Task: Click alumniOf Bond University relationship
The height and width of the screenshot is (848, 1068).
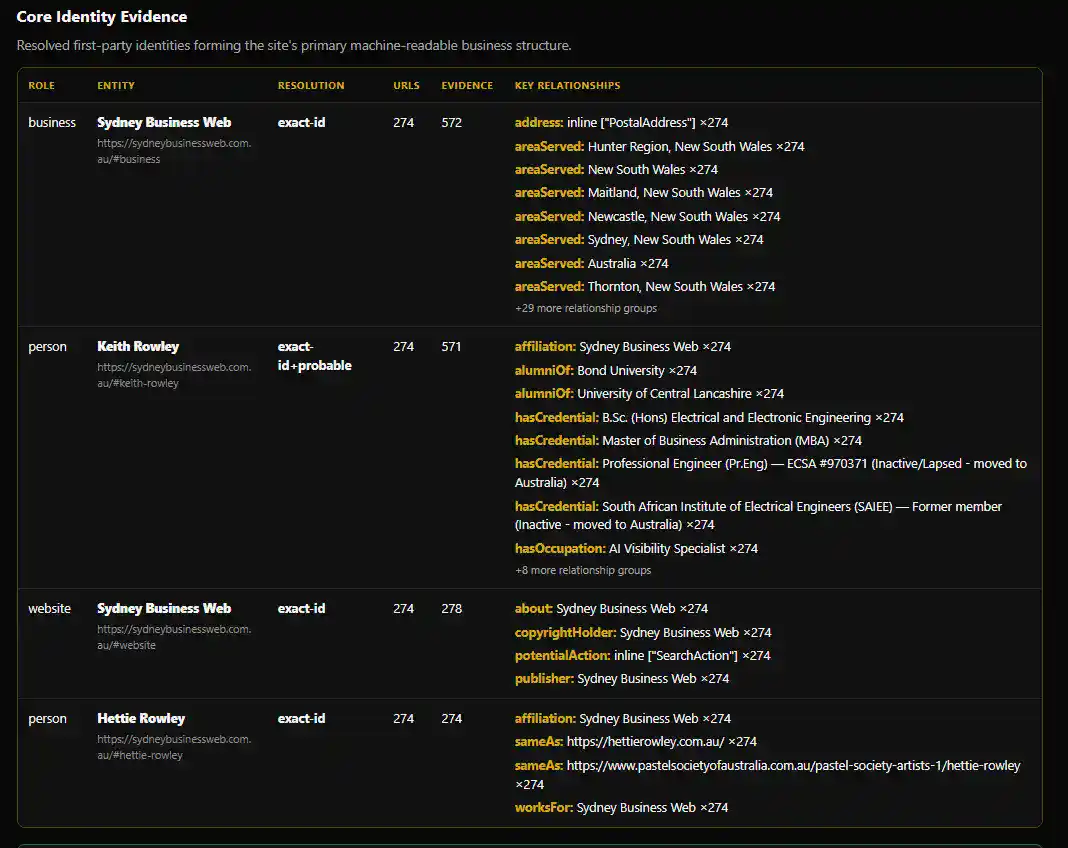Action: pyautogui.click(x=606, y=371)
